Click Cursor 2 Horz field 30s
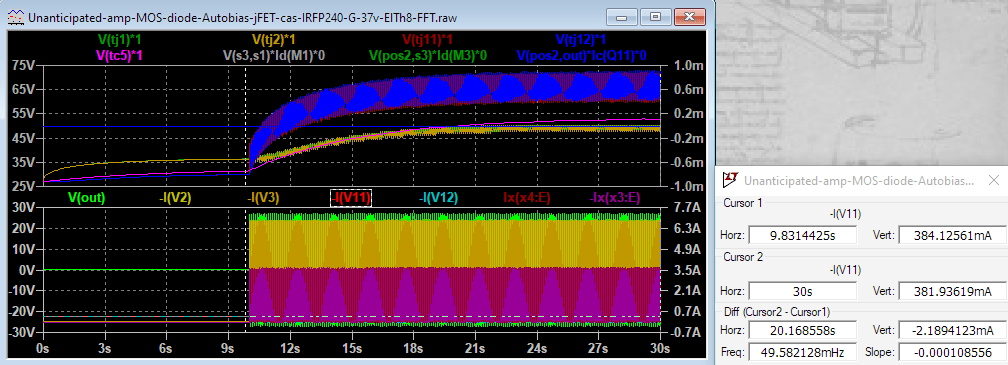Image resolution: width=1008 pixels, height=365 pixels. [x=802, y=291]
